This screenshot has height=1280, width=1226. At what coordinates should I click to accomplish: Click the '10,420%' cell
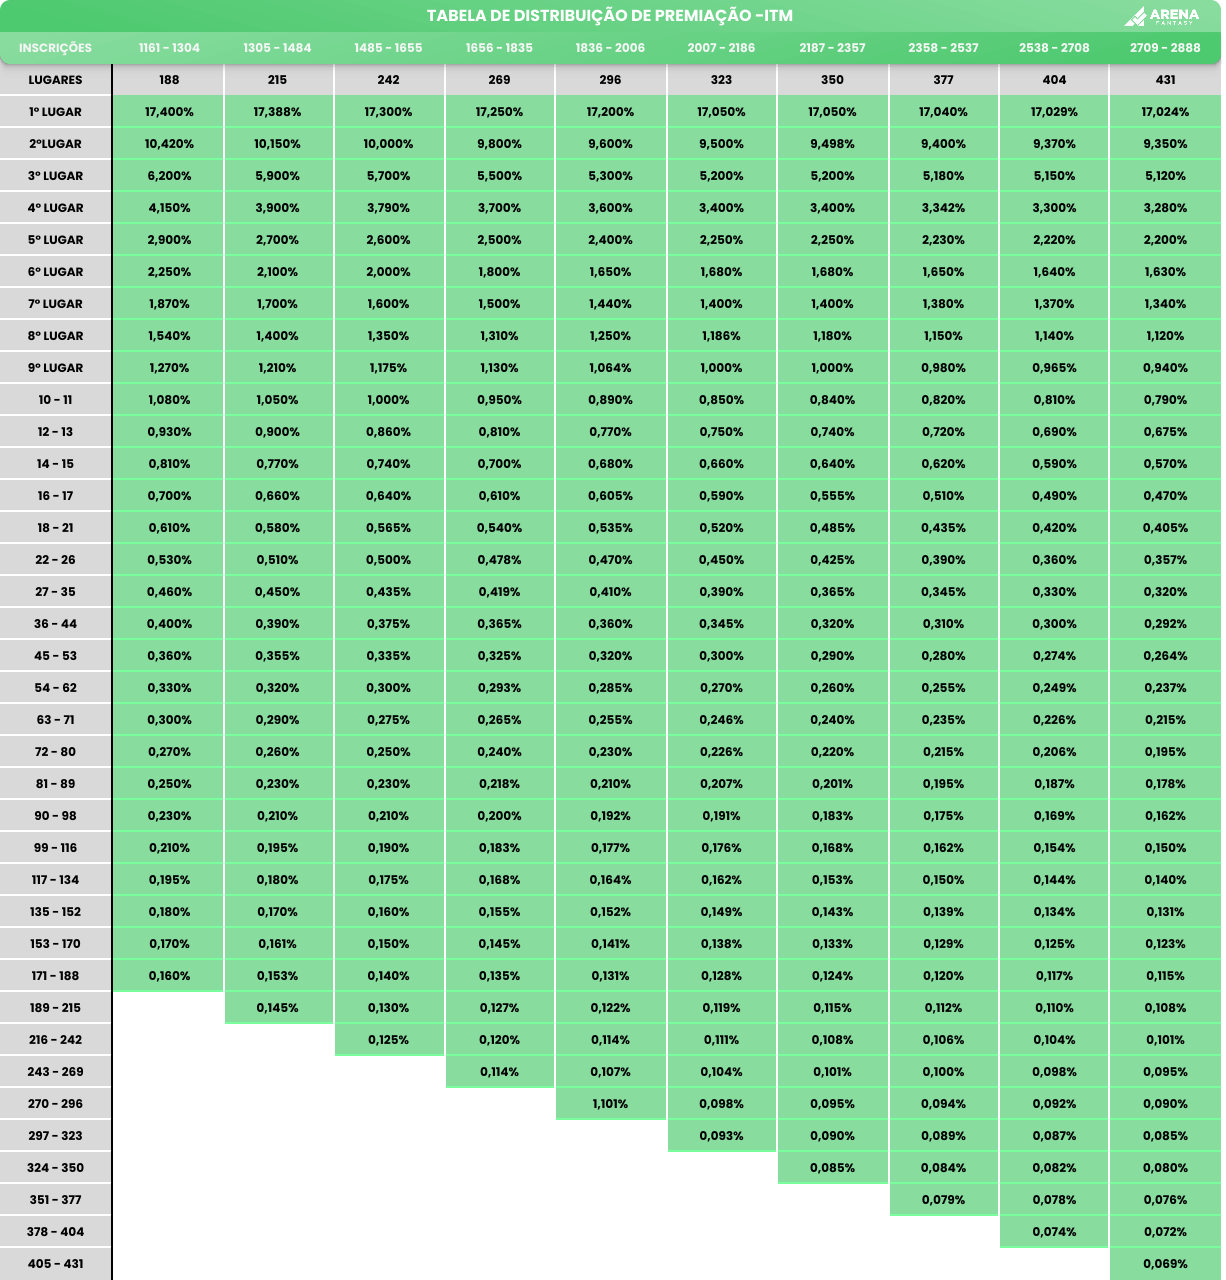tap(169, 144)
